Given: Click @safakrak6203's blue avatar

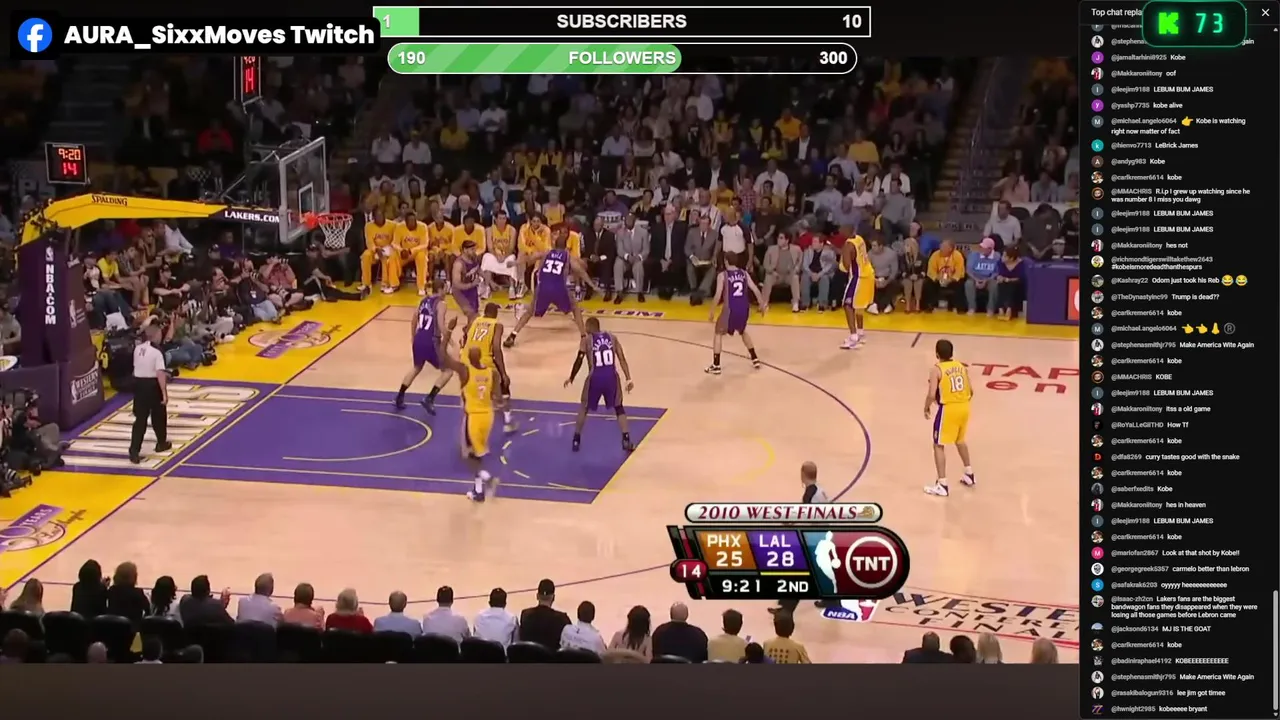Looking at the screenshot, I should point(1097,585).
